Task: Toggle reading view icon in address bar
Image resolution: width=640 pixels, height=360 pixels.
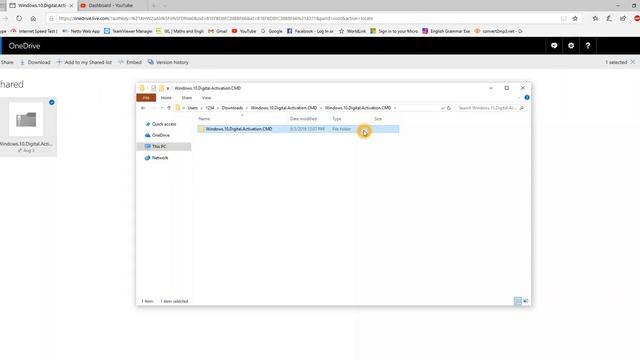Action: click(564, 18)
